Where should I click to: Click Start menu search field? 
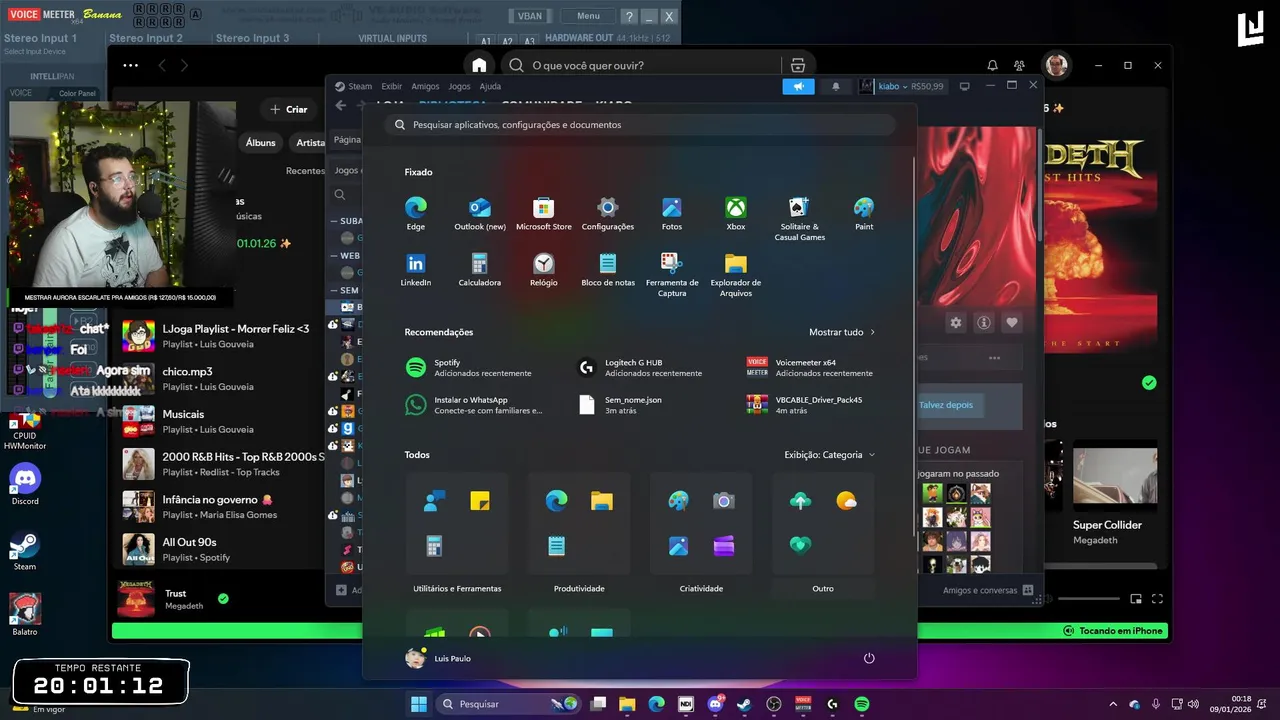(x=640, y=125)
